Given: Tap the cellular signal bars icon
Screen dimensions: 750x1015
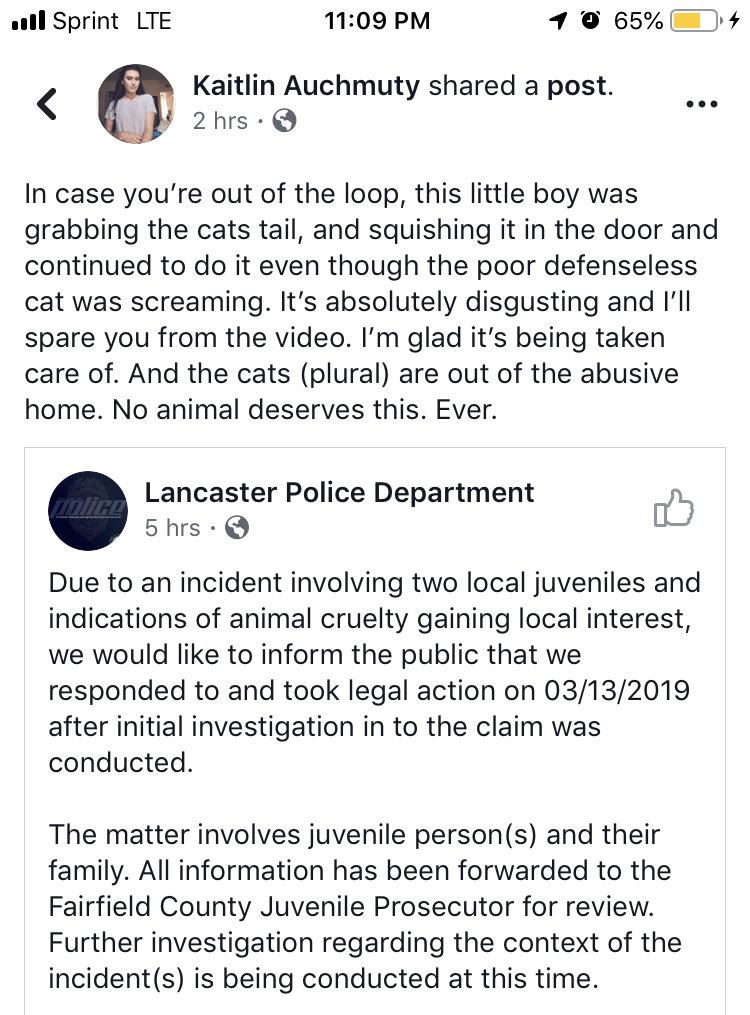Looking at the screenshot, I should pos(28,21).
